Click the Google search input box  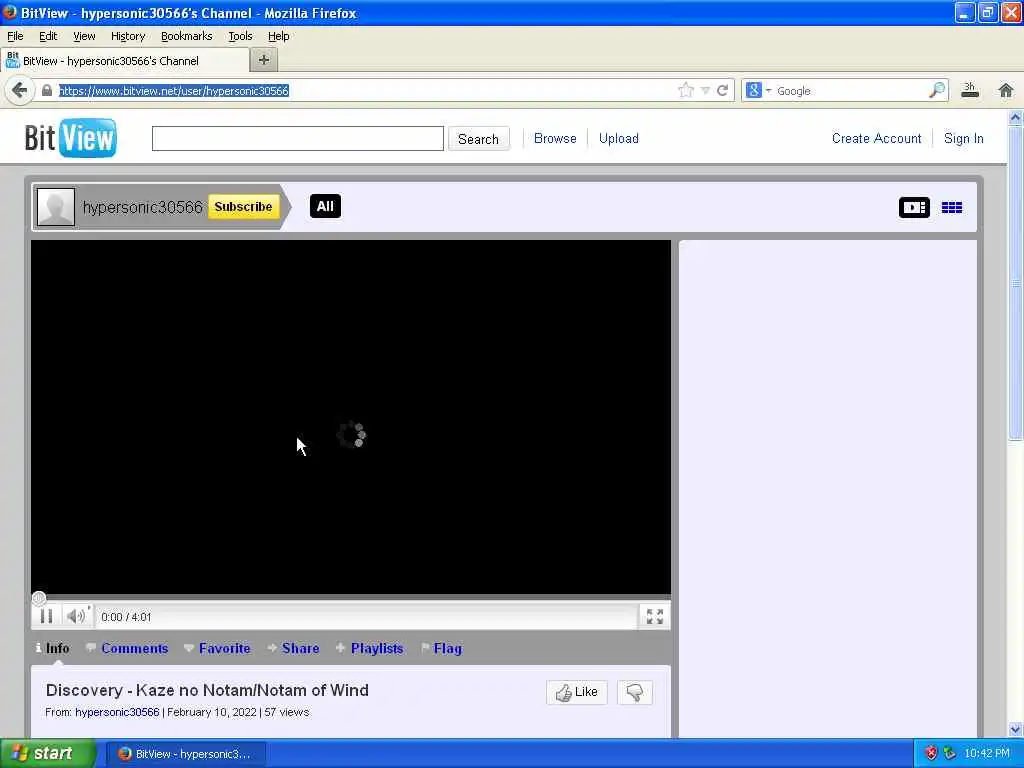point(850,91)
